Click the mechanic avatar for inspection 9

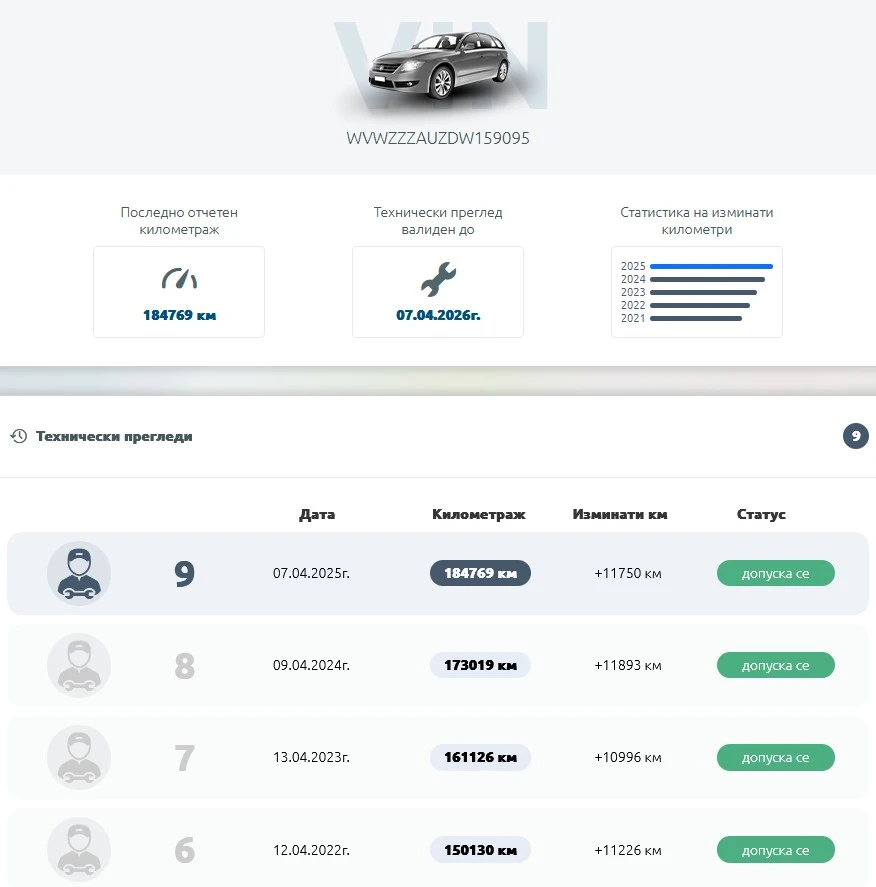click(79, 574)
